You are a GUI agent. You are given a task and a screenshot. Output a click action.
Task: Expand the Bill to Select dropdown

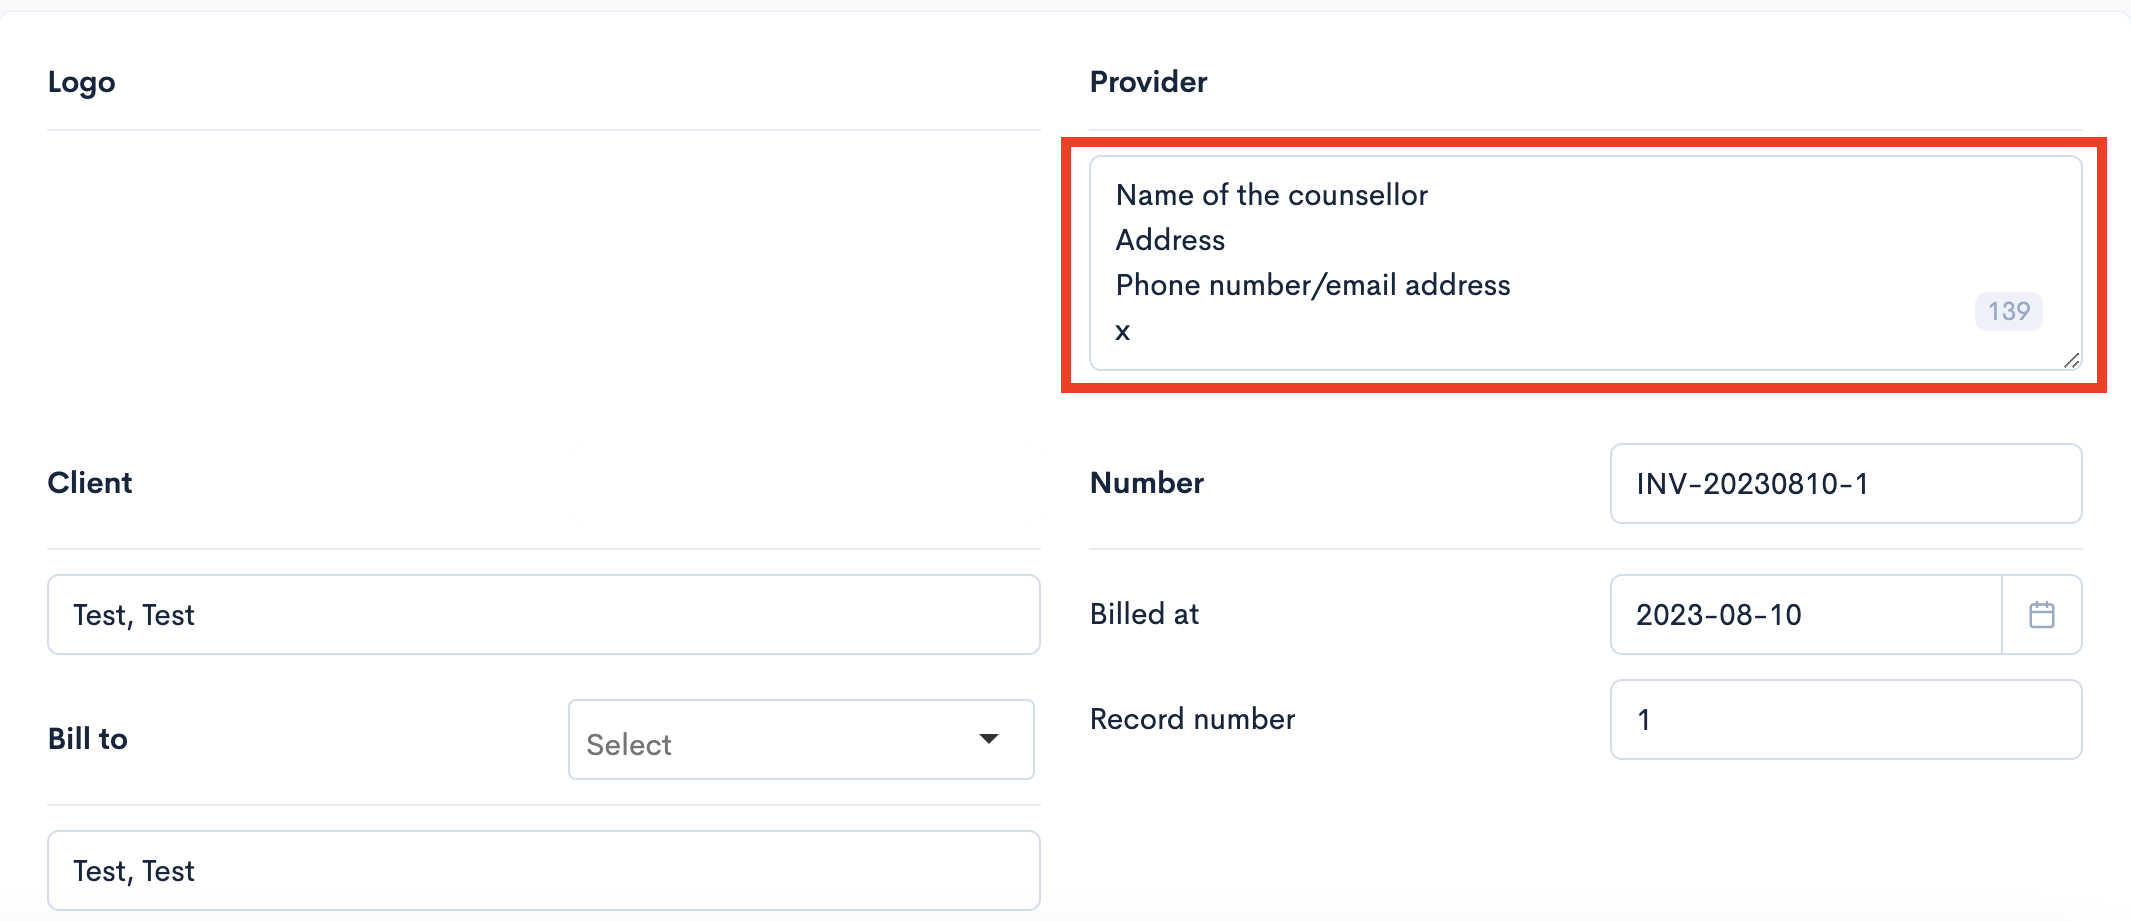click(801, 739)
